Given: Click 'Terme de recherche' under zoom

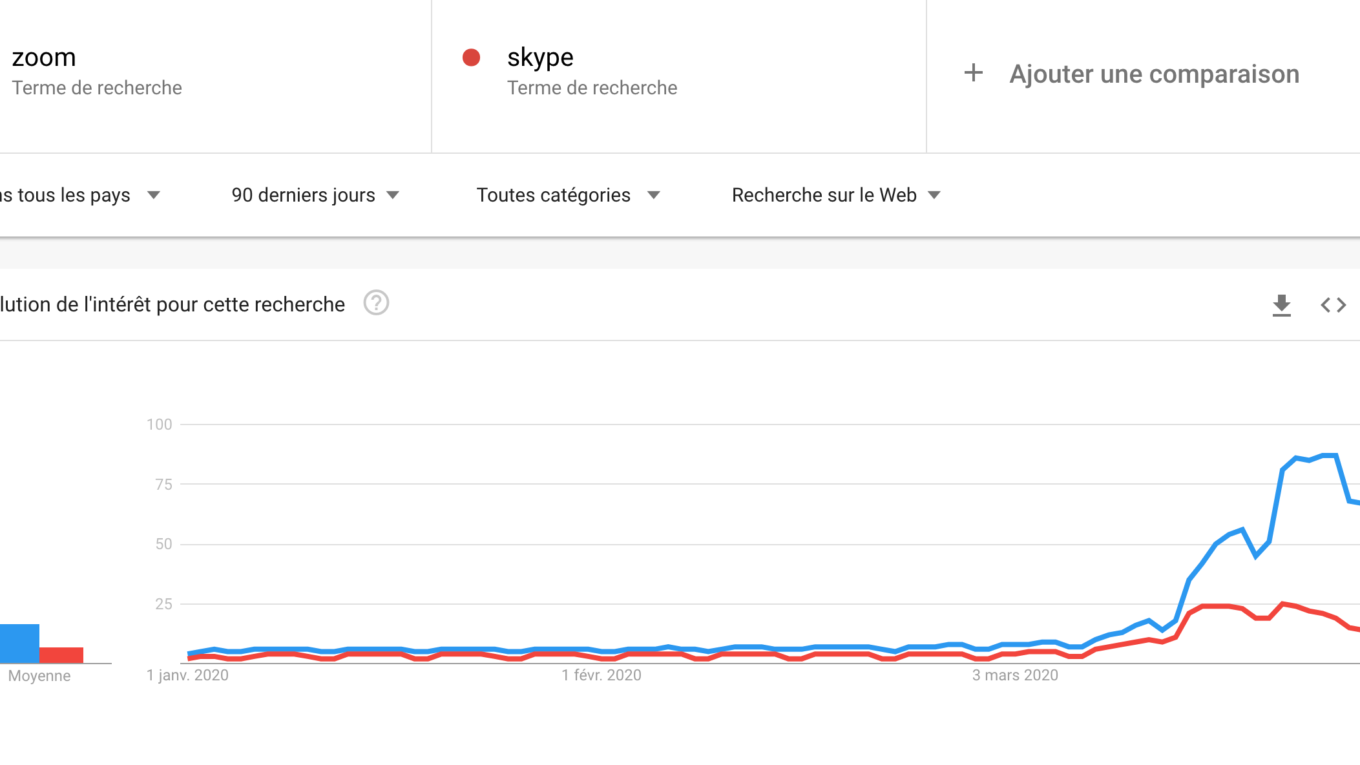Looking at the screenshot, I should point(97,88).
